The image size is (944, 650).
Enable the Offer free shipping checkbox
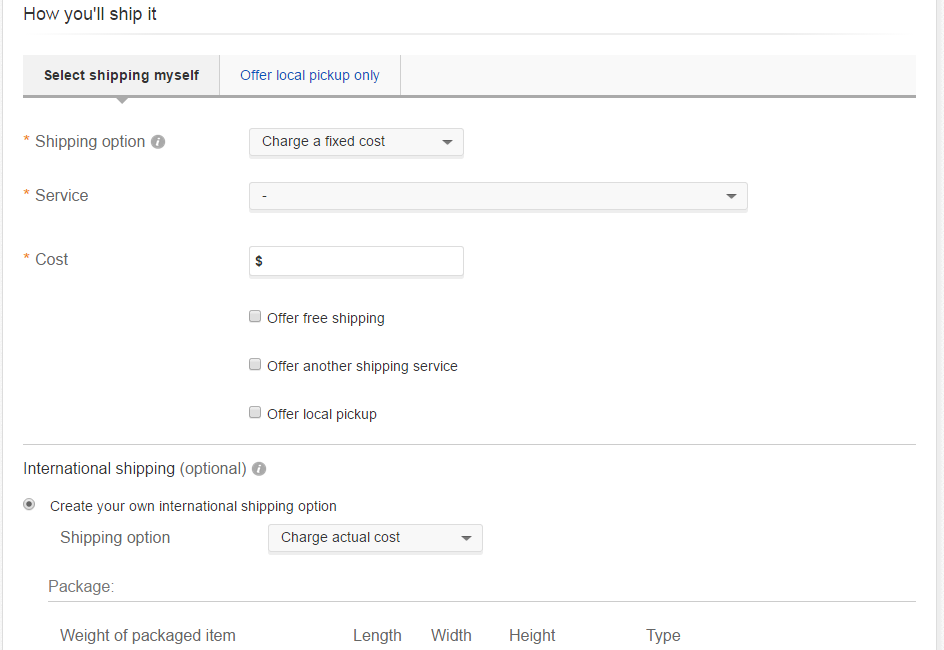(255, 317)
